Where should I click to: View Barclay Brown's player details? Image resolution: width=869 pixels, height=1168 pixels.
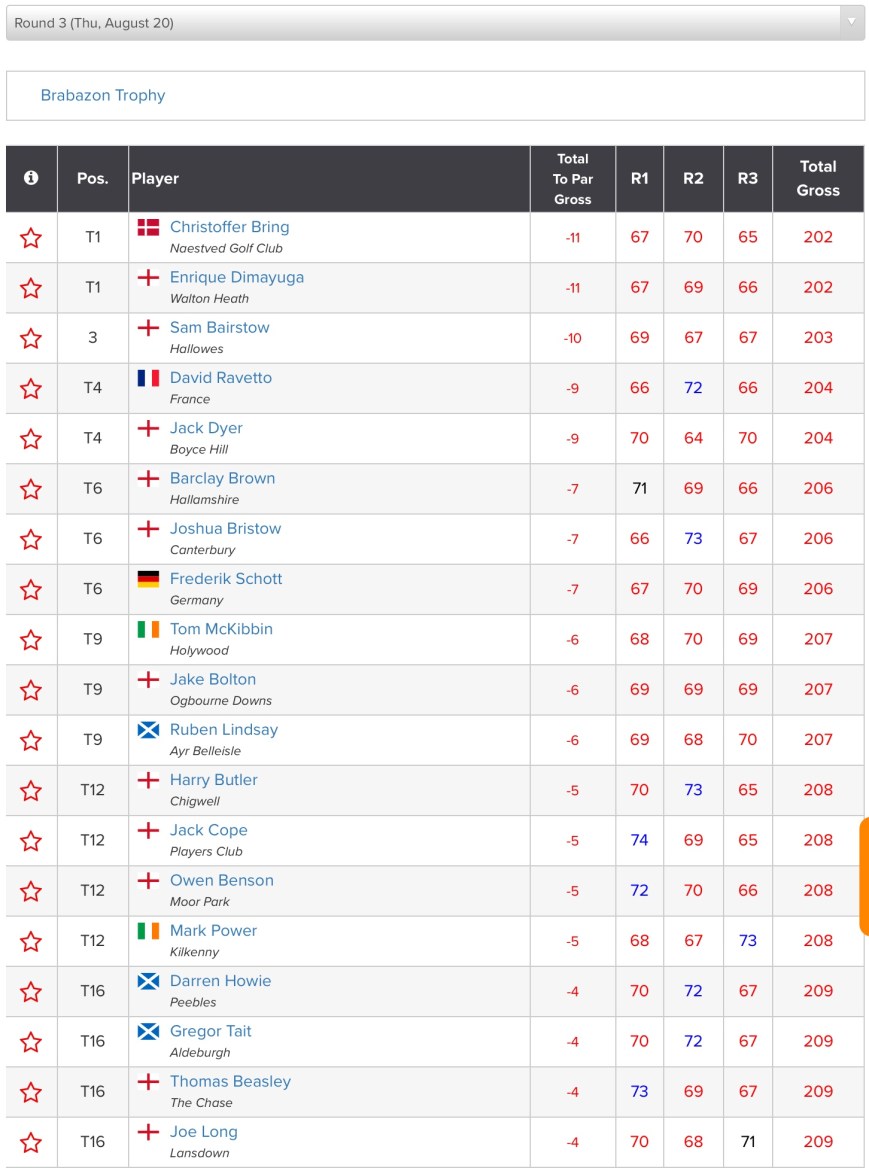click(x=222, y=478)
